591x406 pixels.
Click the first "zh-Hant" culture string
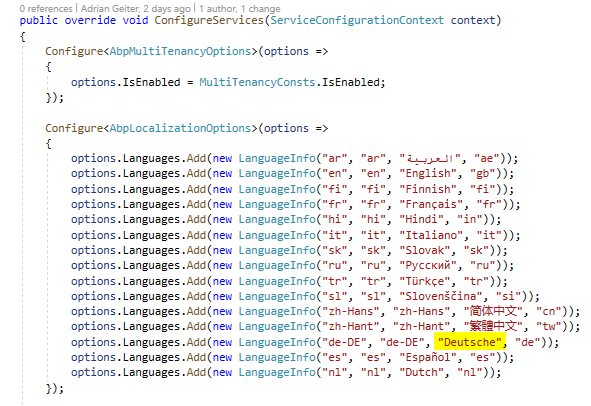(x=351, y=326)
